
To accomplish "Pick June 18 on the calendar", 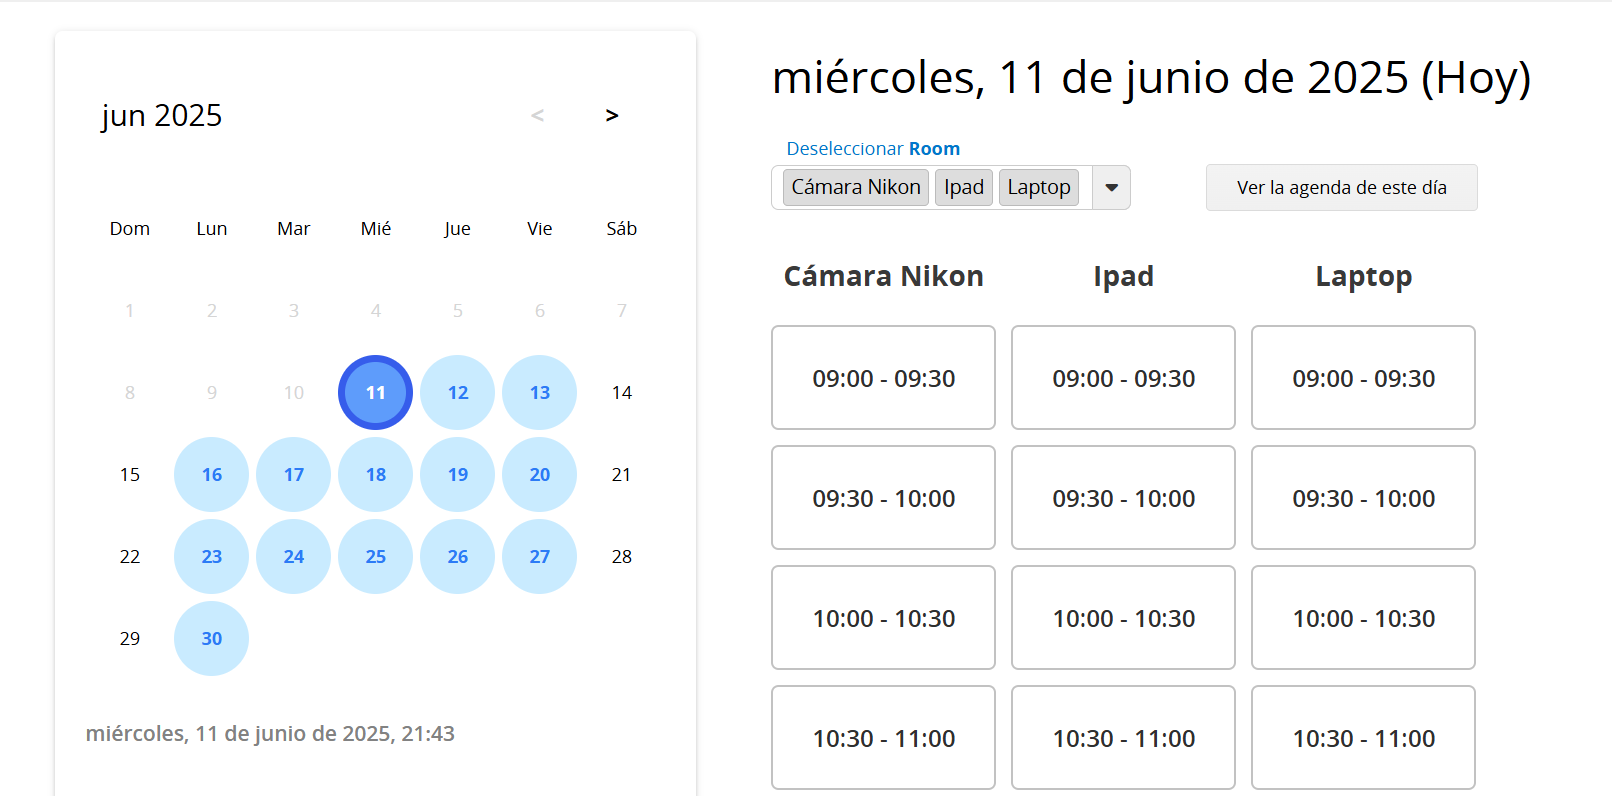I will point(375,475).
